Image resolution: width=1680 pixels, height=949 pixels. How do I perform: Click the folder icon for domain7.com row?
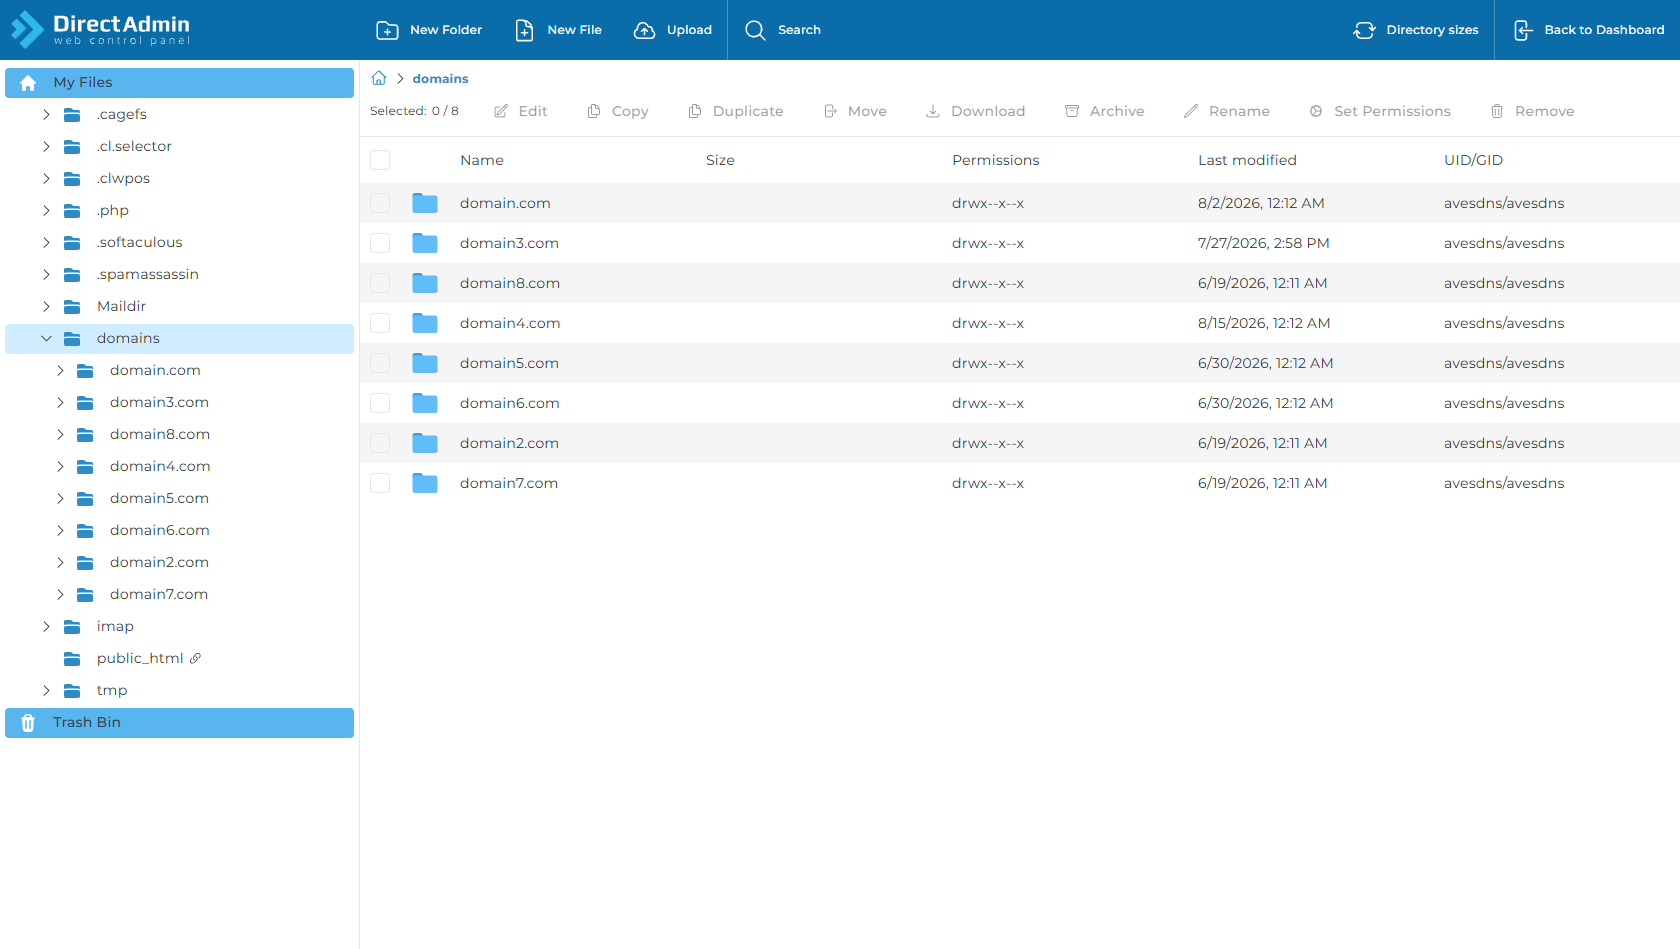coord(425,483)
